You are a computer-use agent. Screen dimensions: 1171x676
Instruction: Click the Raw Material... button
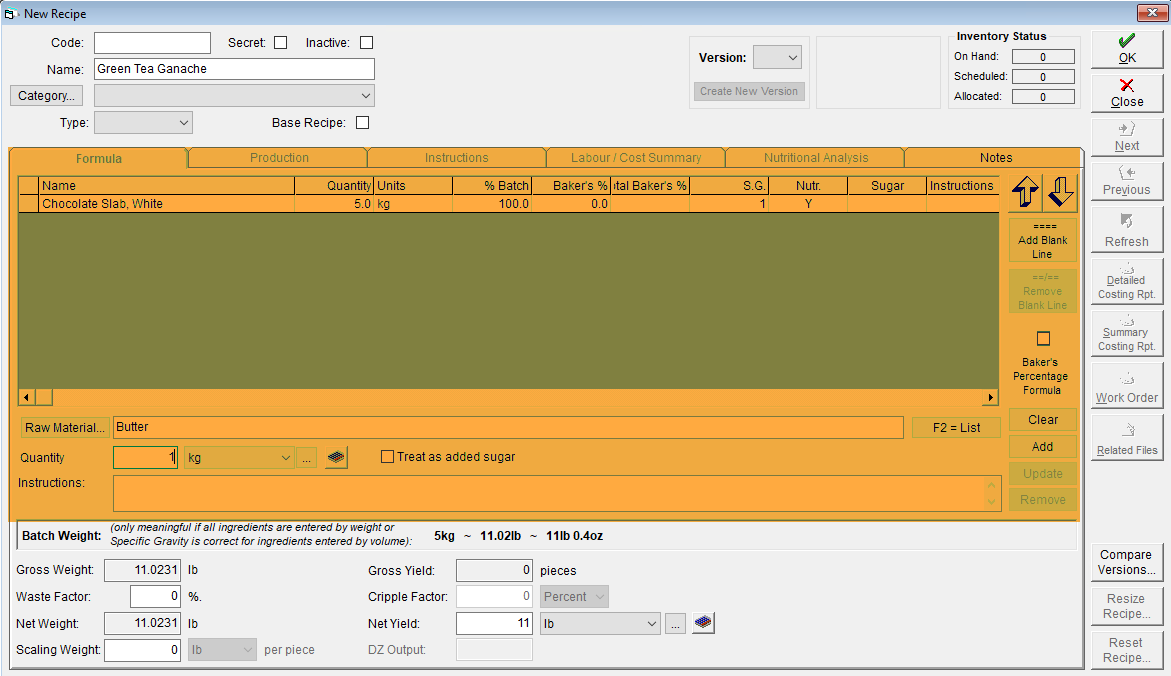(65, 427)
